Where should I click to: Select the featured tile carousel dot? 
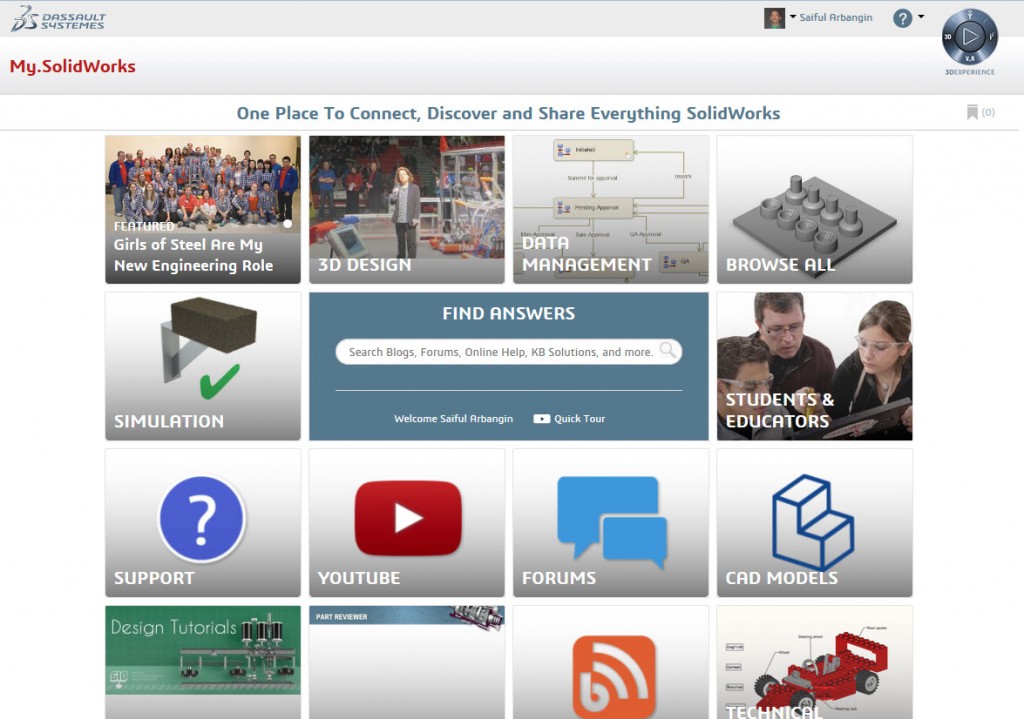287,224
